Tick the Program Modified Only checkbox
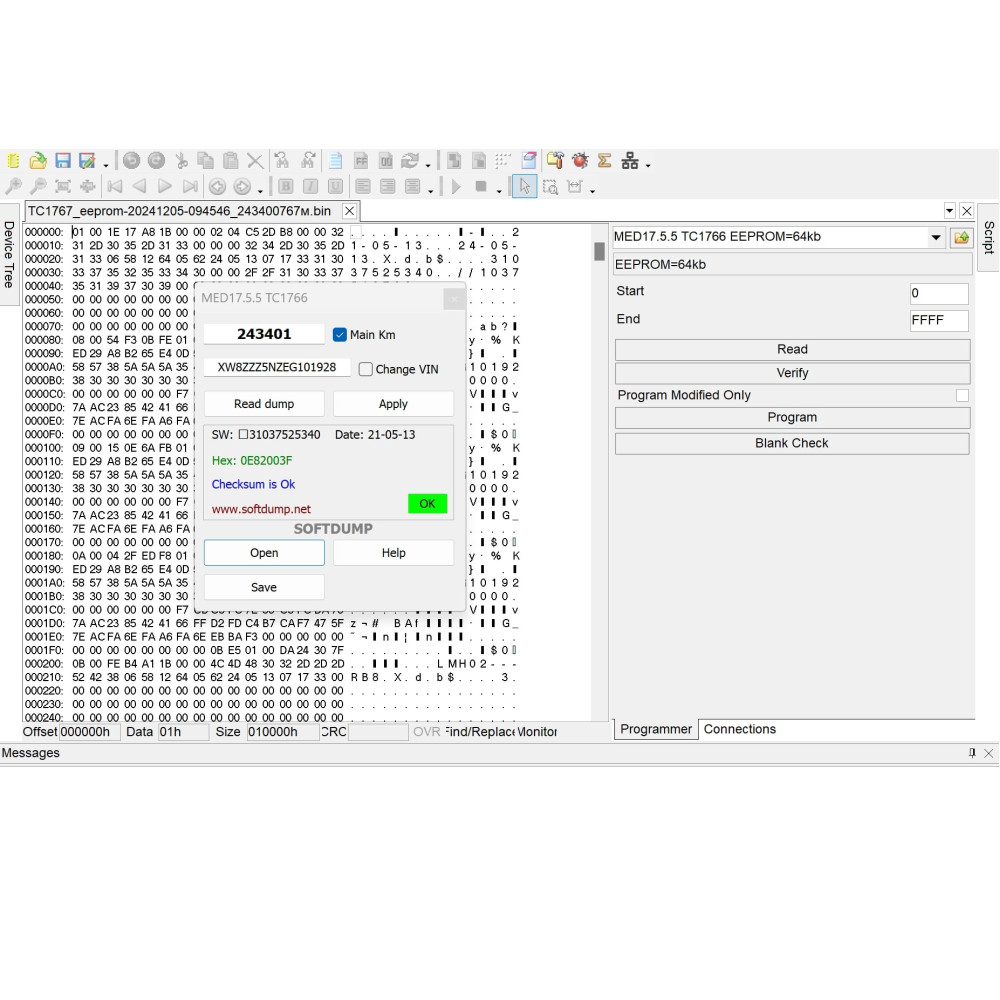The image size is (1000, 1000). click(962, 395)
